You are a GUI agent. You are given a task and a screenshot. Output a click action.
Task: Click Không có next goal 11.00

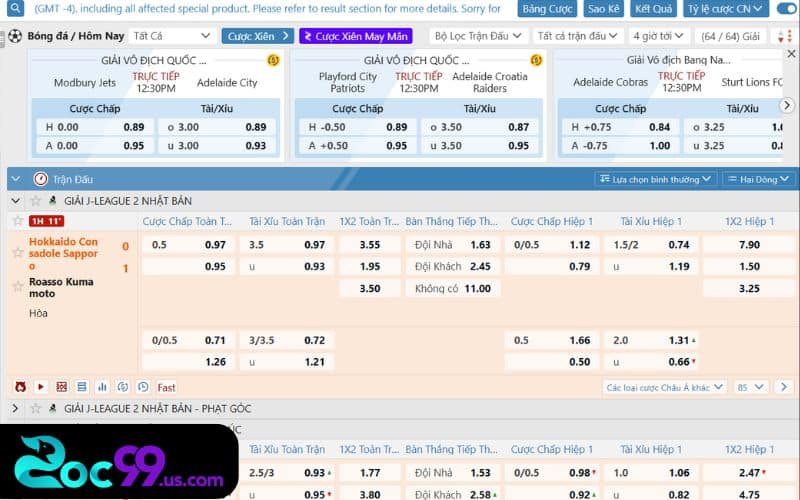453,288
